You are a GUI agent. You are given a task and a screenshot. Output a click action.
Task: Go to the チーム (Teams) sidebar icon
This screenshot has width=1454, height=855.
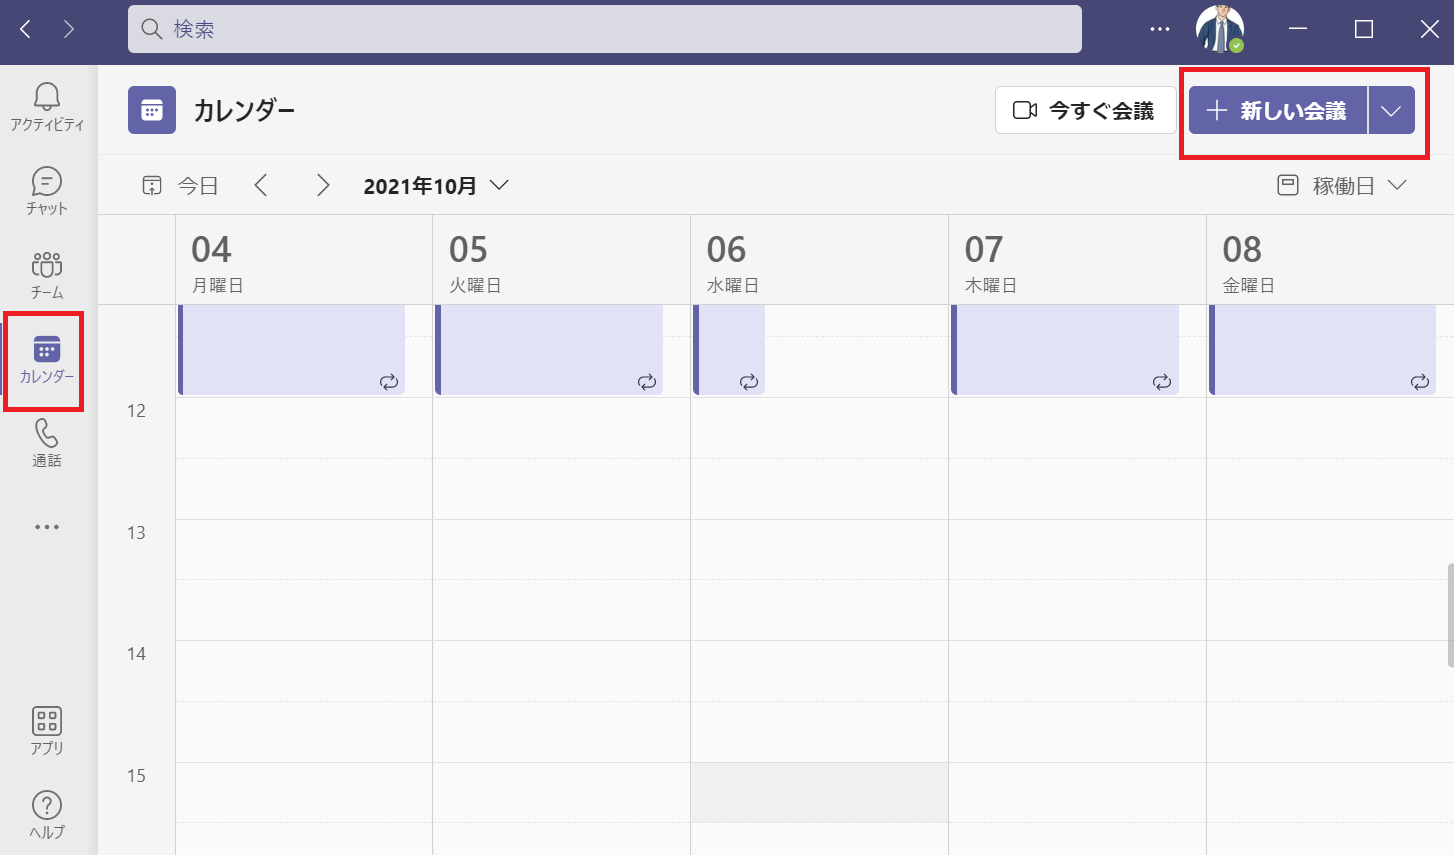click(47, 274)
